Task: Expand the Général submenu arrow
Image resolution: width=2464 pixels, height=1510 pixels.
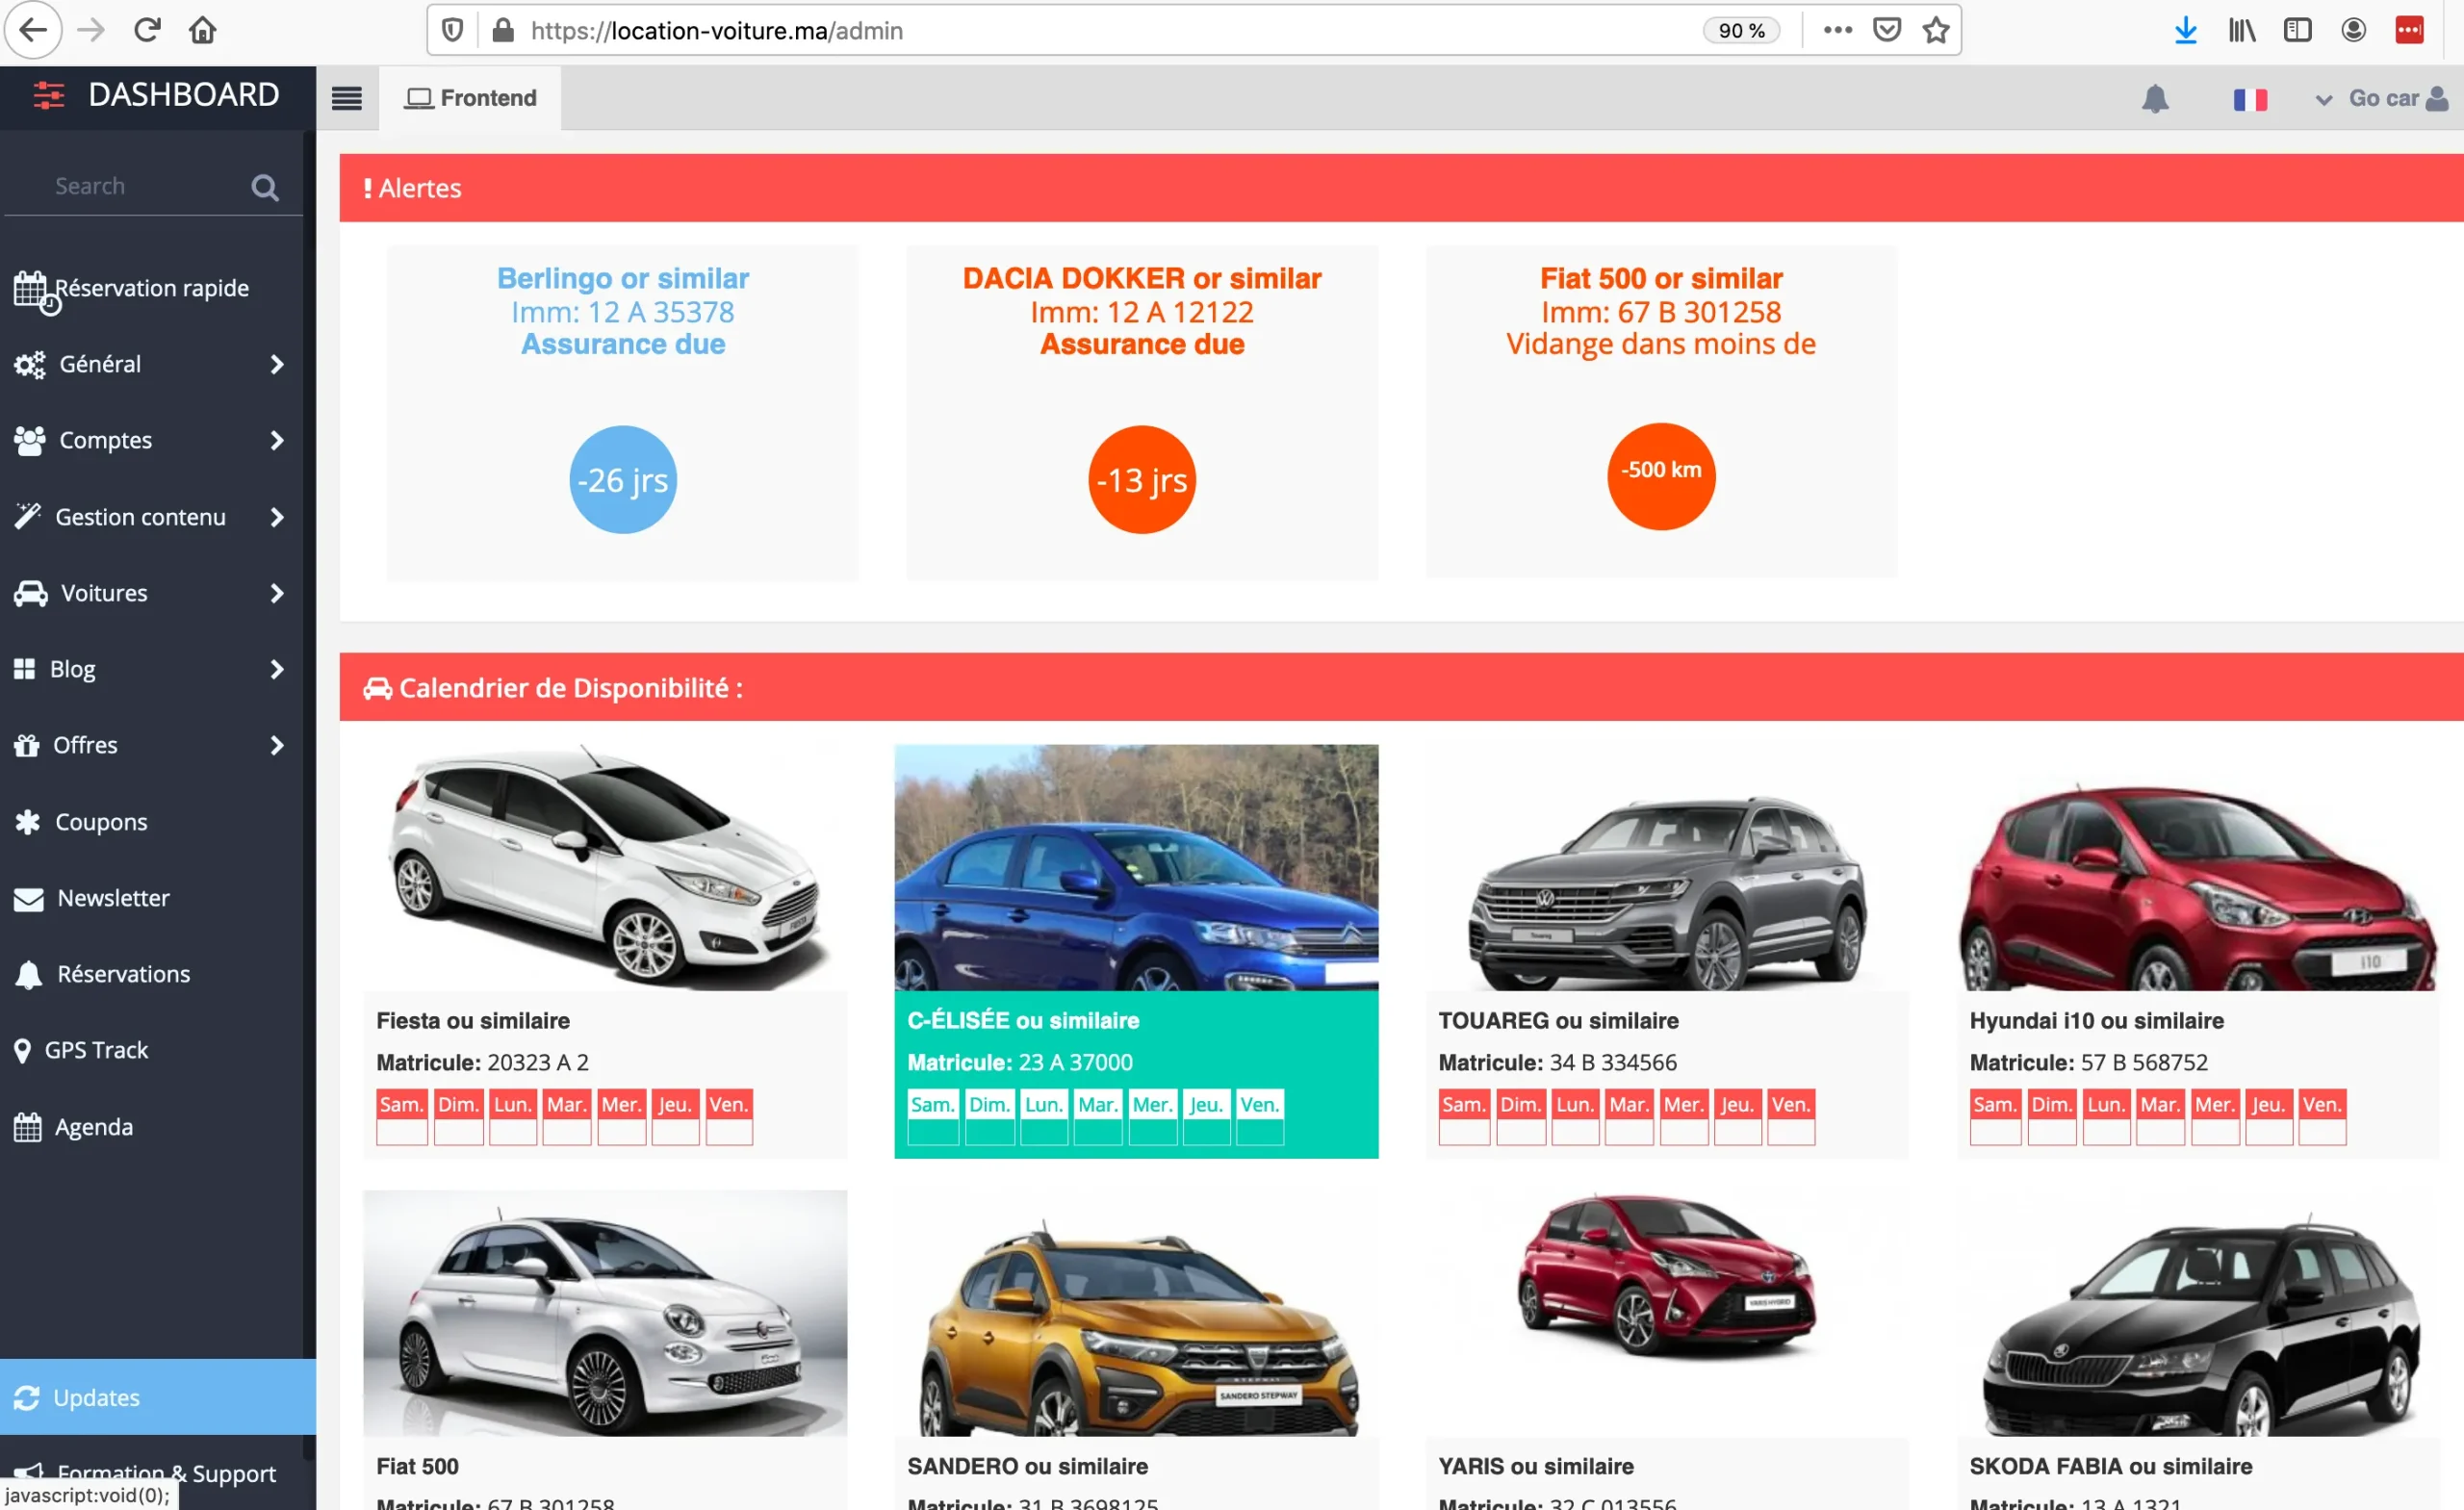Action: [277, 364]
